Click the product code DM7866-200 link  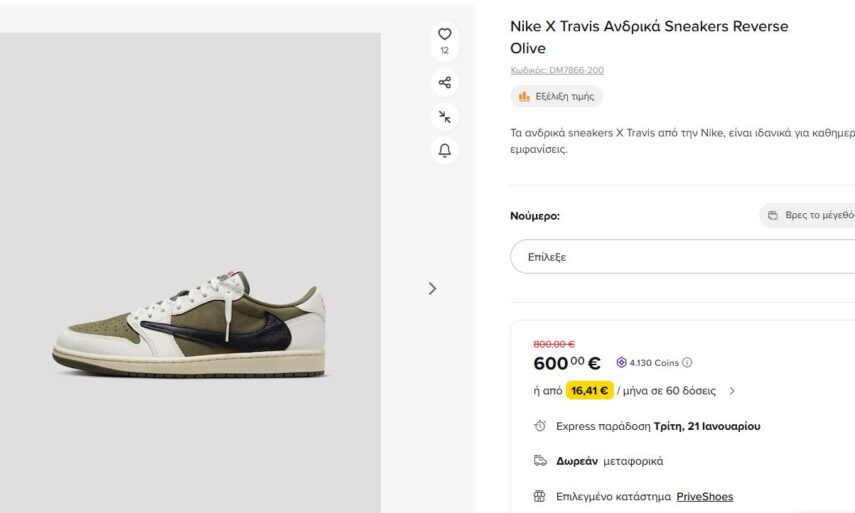pos(557,71)
